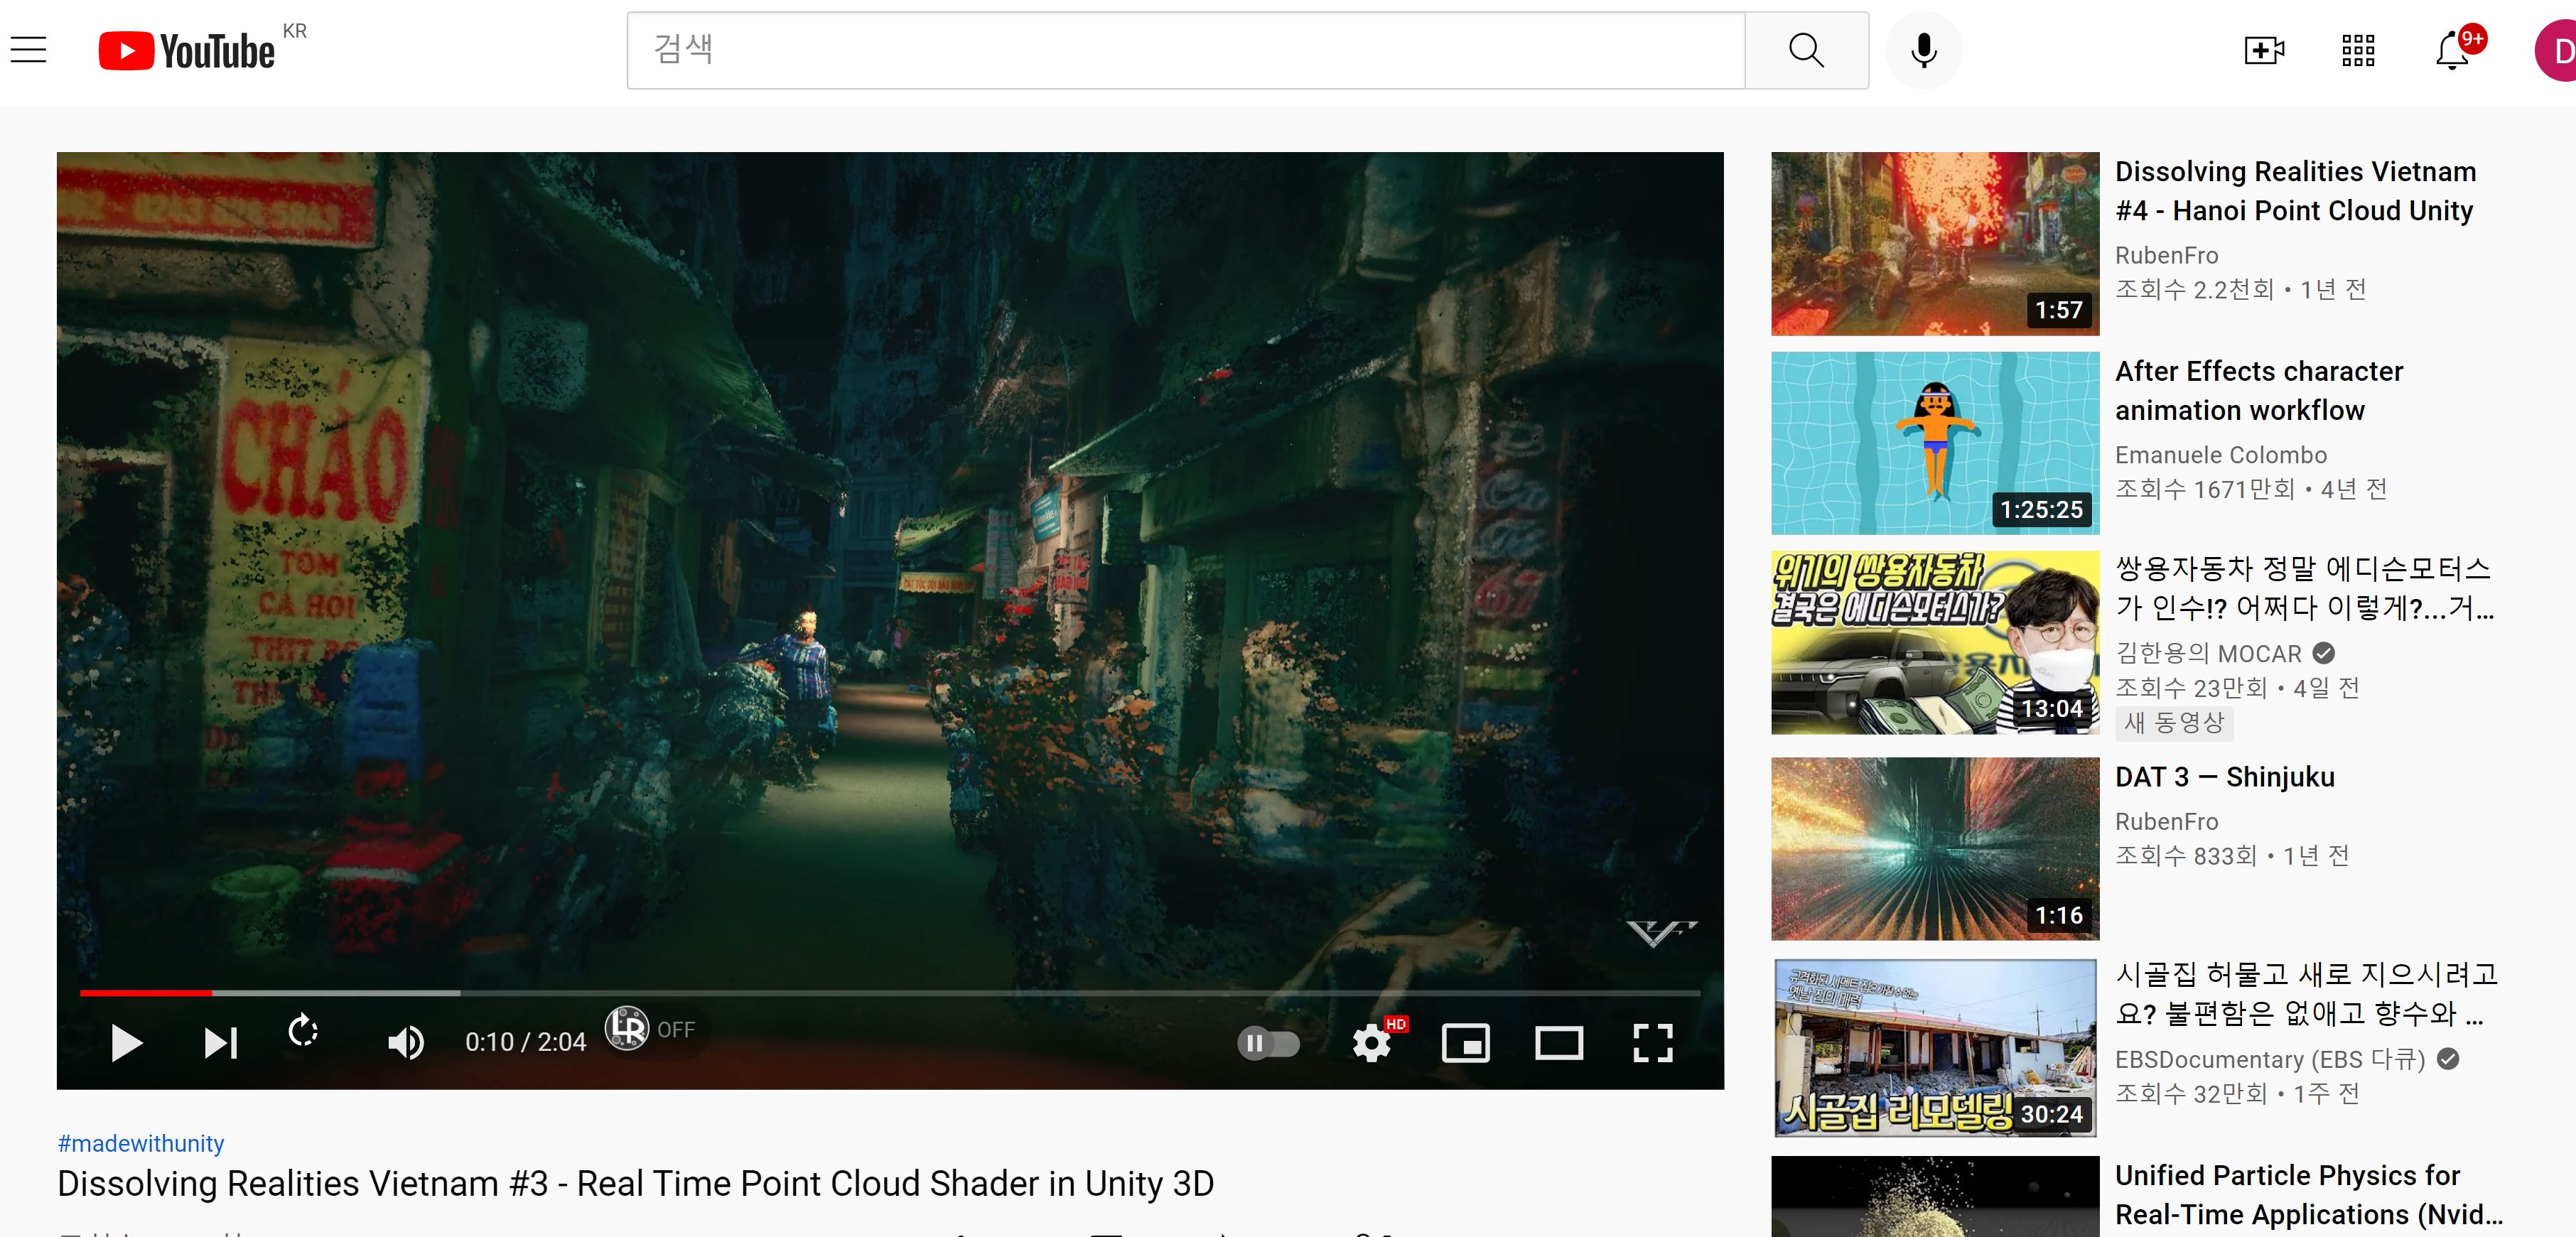
Task: Click the 조회수 833회 view count
Action: (x=2186, y=856)
